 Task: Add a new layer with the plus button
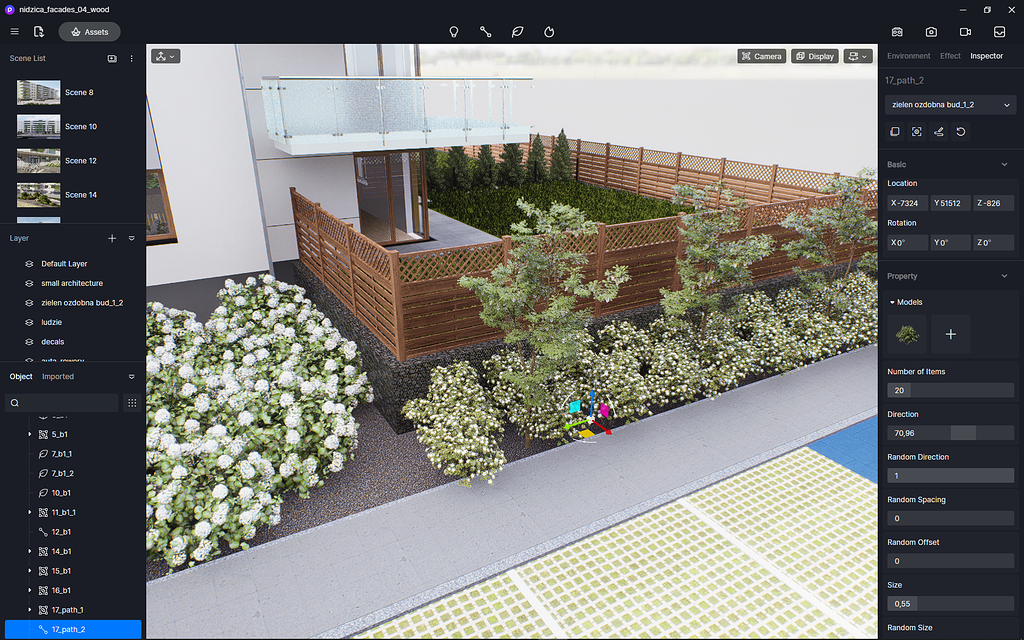pyautogui.click(x=111, y=238)
